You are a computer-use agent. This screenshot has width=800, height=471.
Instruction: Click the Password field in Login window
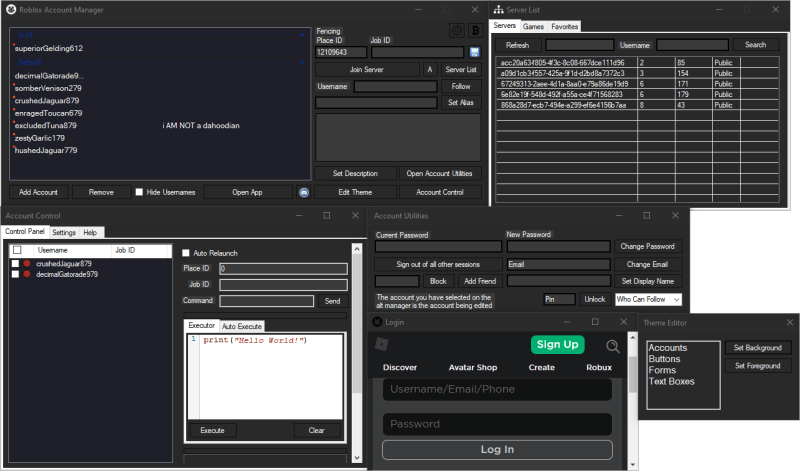click(497, 424)
